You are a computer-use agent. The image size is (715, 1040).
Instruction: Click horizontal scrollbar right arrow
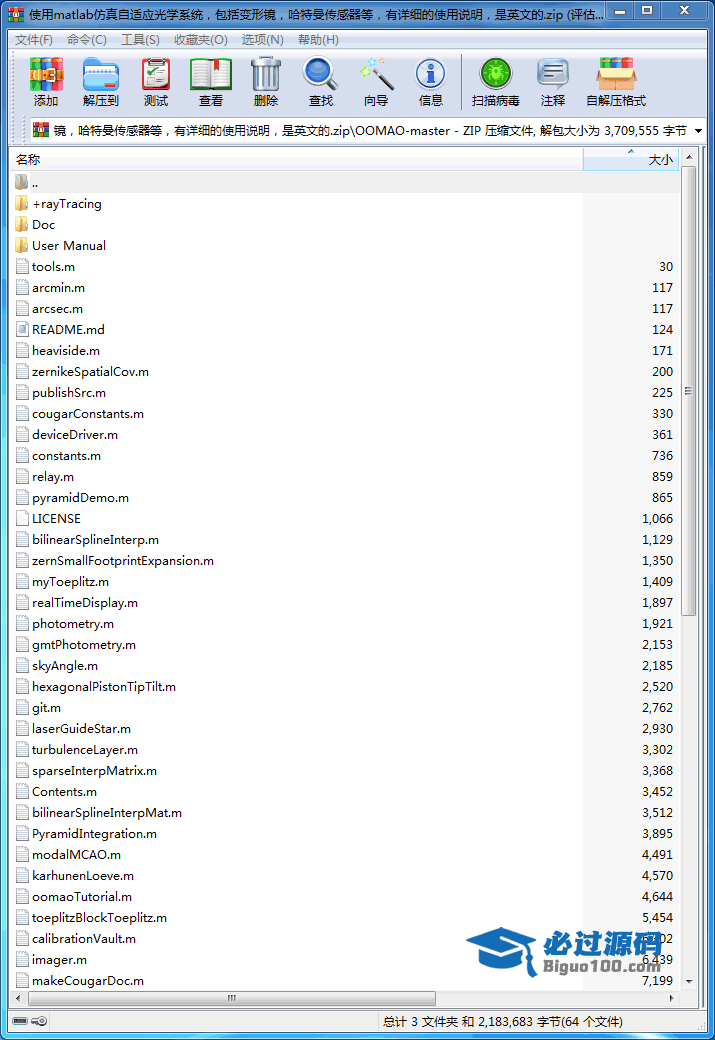click(x=672, y=998)
